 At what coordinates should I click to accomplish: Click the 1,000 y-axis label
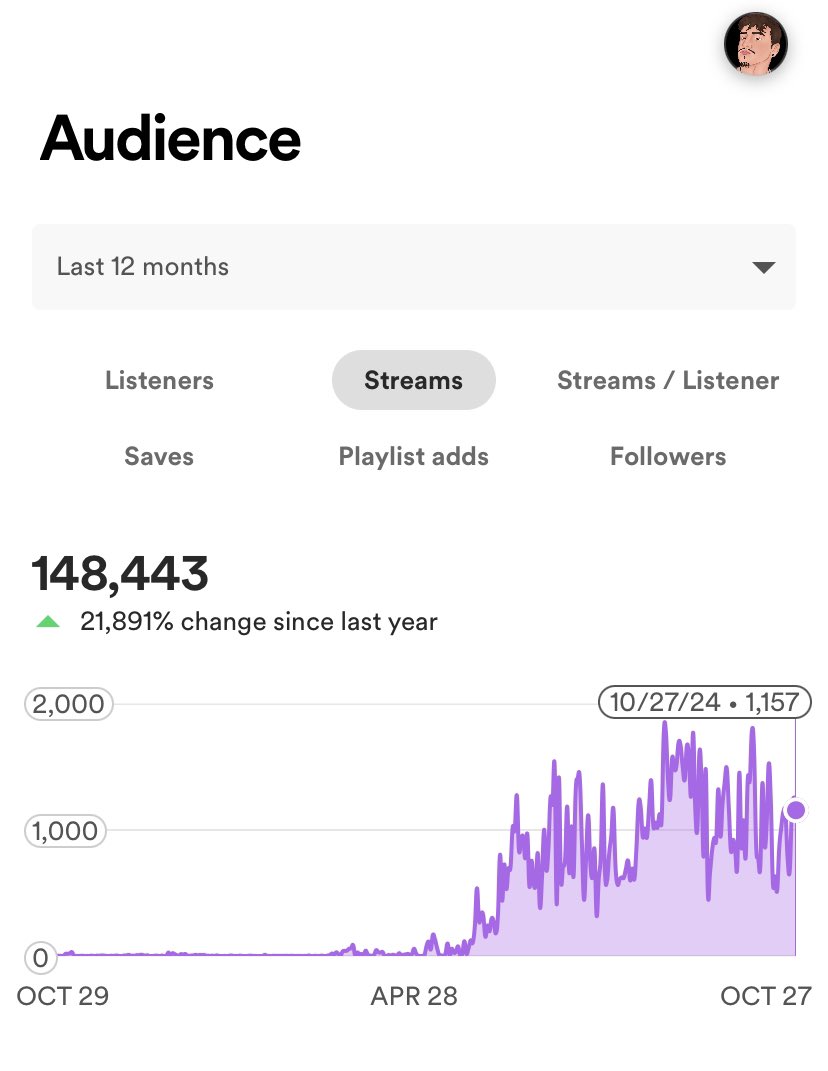click(65, 831)
